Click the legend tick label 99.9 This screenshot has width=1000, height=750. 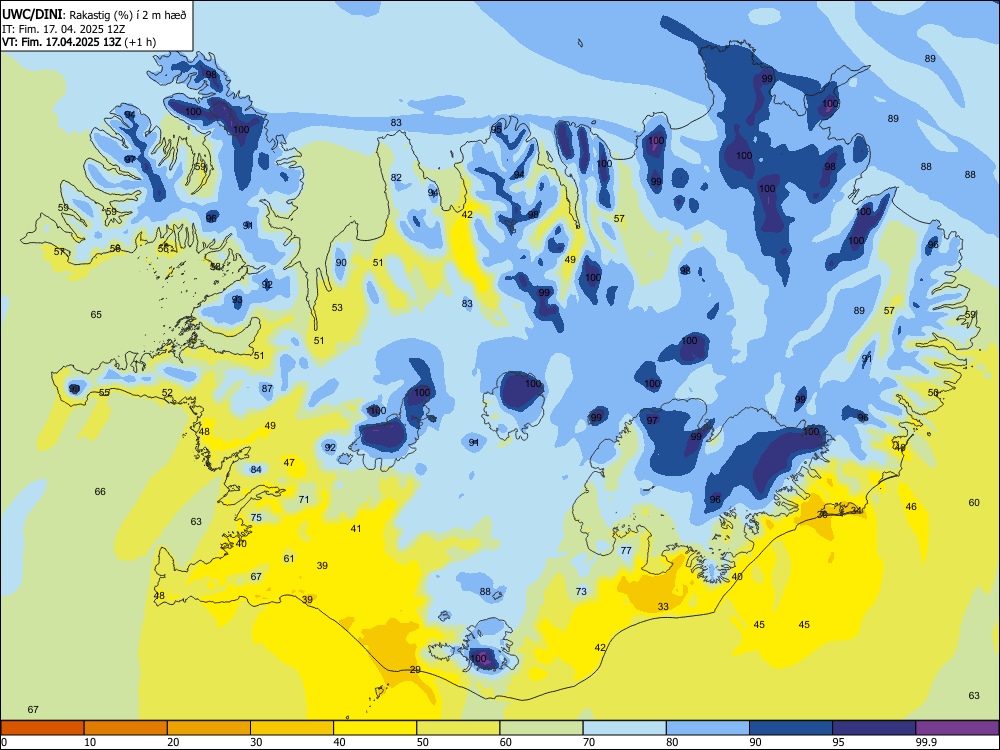[x=926, y=742]
